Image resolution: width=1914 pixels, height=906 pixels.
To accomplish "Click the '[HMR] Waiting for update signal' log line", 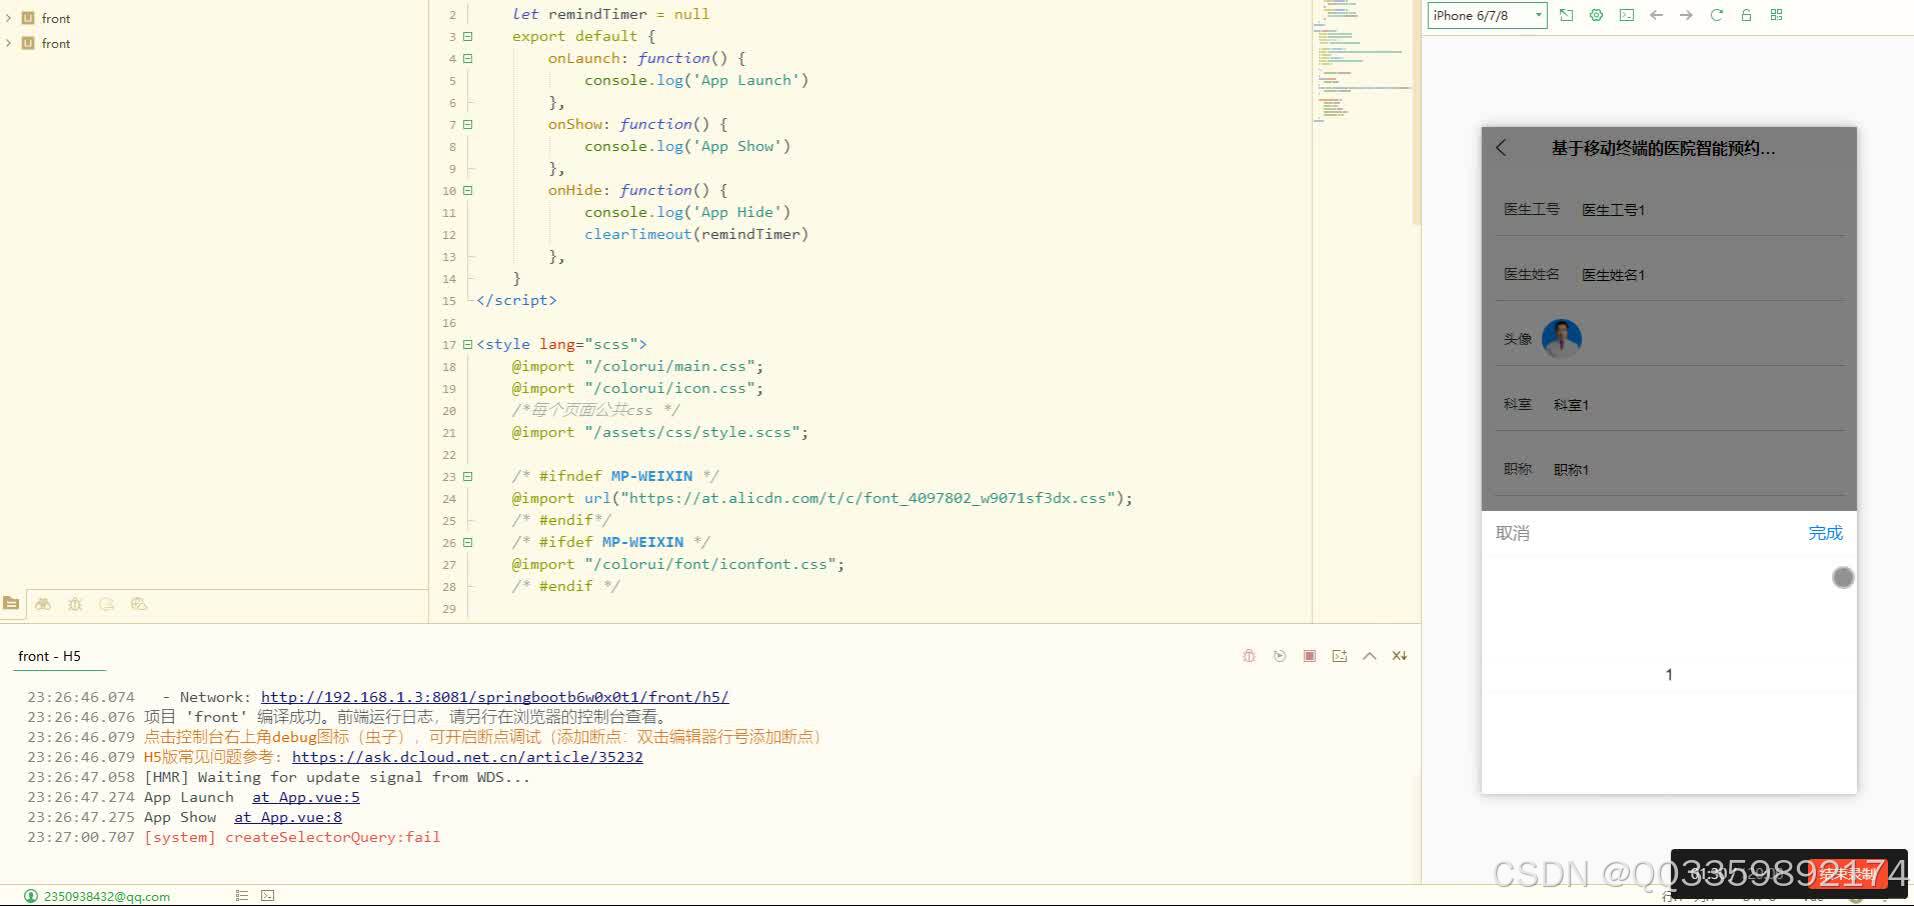I will (337, 777).
